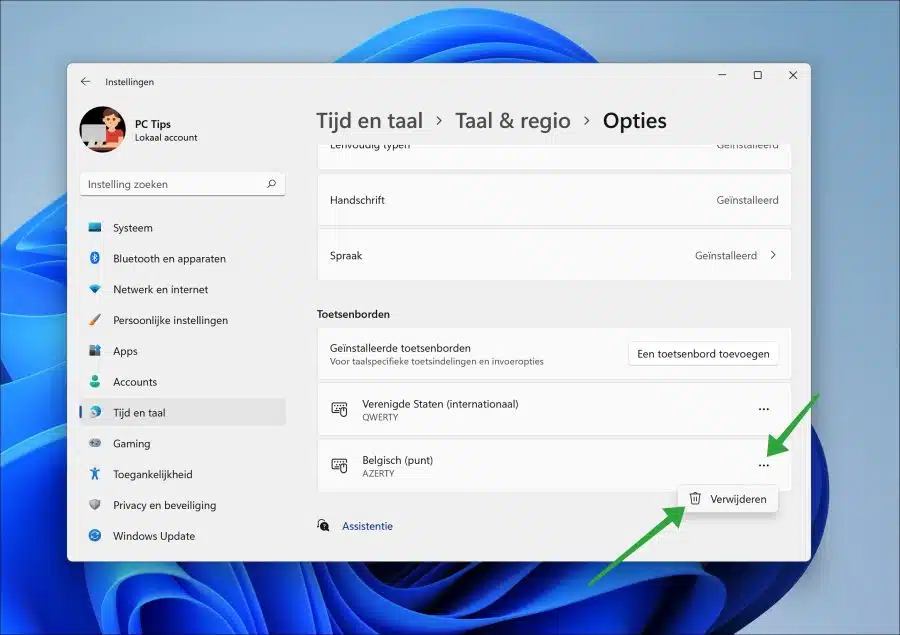
Task: Open more options for Verenigde Staten keyboard
Action: pyautogui.click(x=763, y=409)
